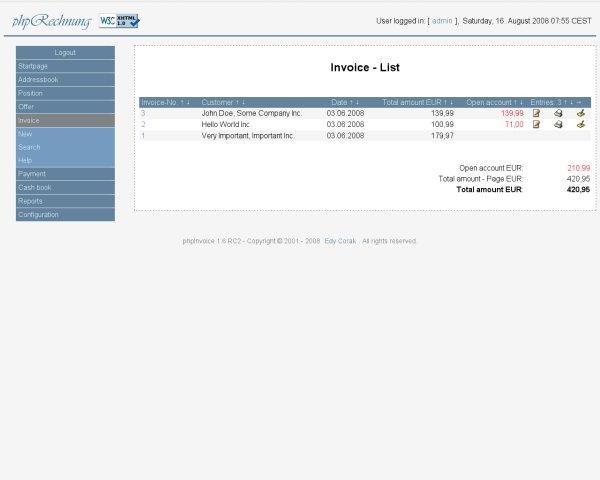
Task: Click payment icon for invoice 3
Action: (x=581, y=113)
